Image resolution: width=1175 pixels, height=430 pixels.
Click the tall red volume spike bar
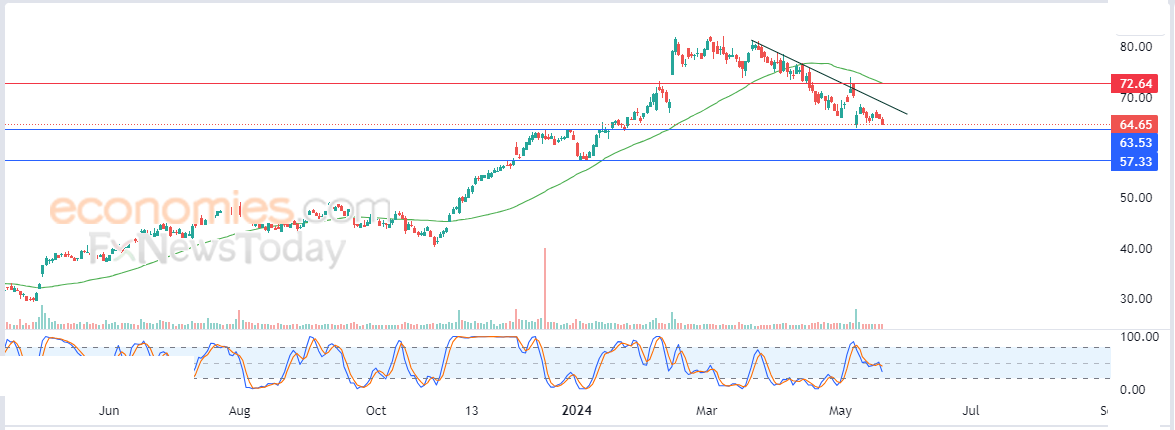[545, 288]
